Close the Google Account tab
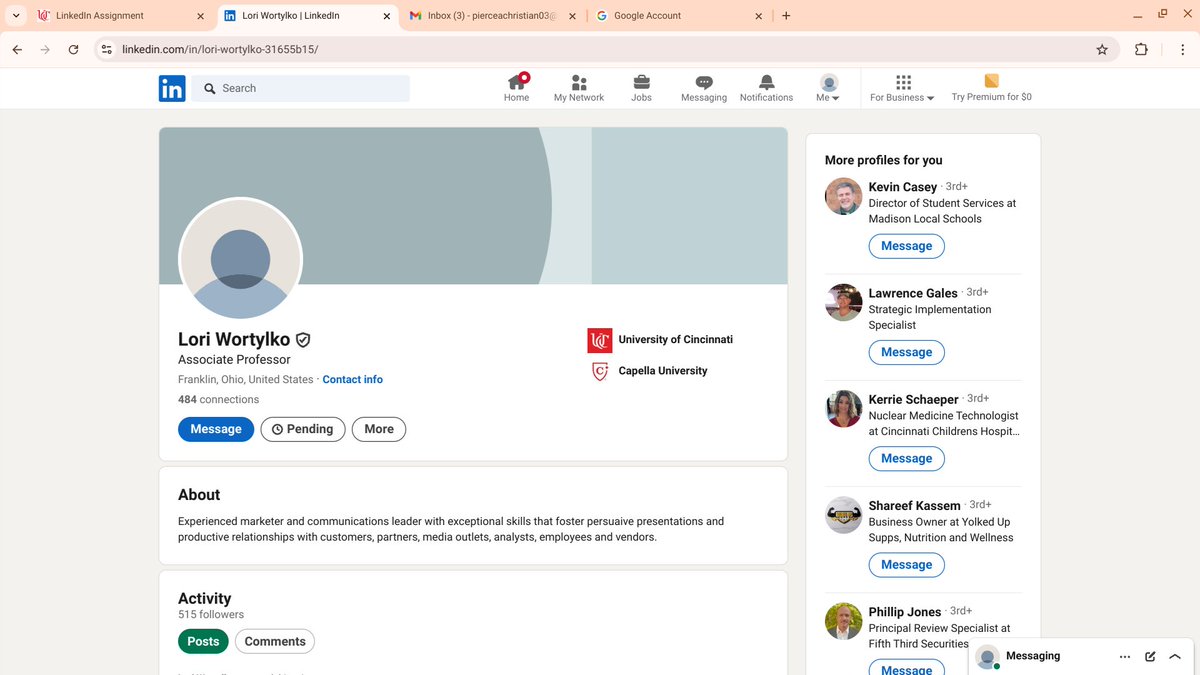The width and height of the screenshot is (1200, 675). [x=759, y=16]
